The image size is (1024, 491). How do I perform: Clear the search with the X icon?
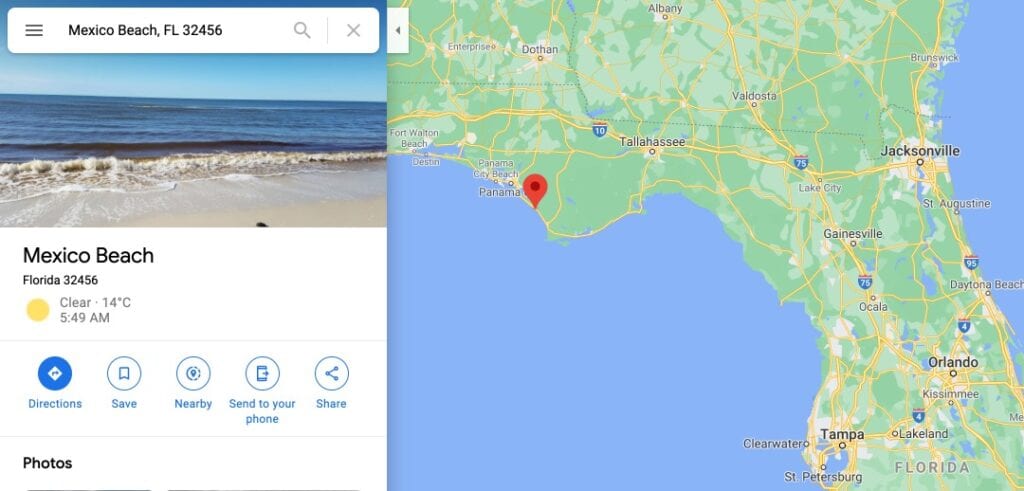[353, 30]
